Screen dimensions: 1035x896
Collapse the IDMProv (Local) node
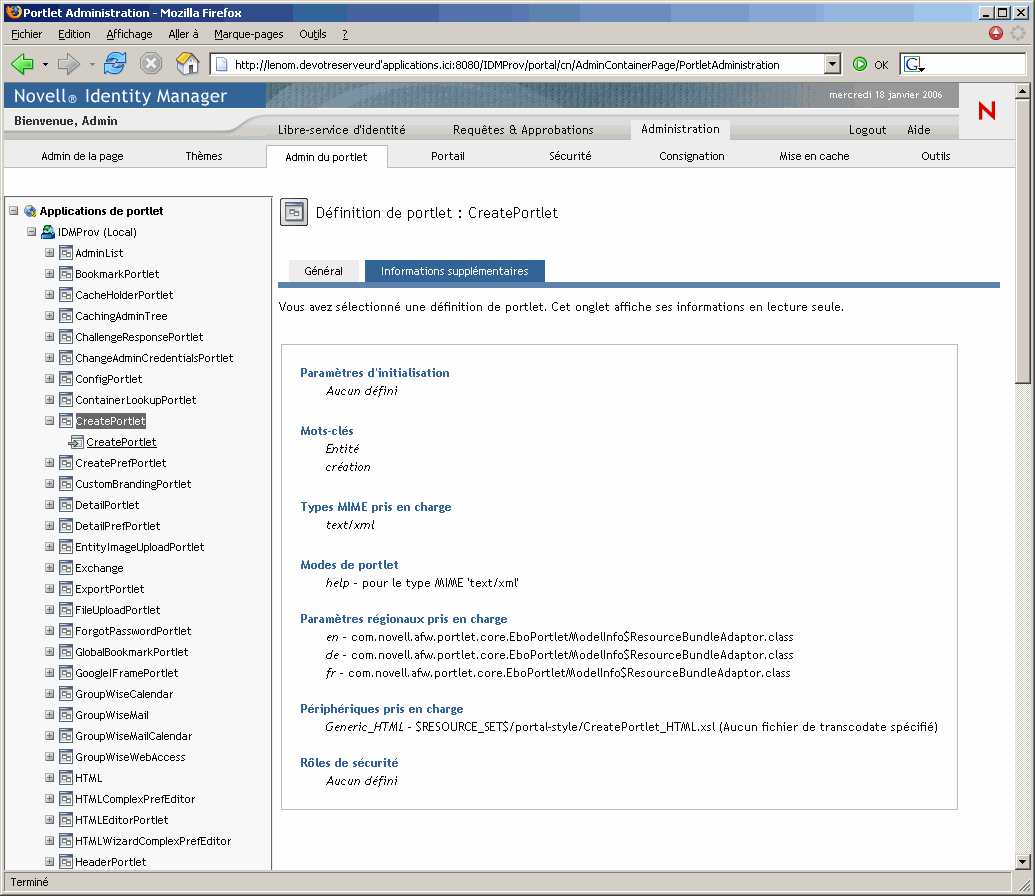(31, 232)
